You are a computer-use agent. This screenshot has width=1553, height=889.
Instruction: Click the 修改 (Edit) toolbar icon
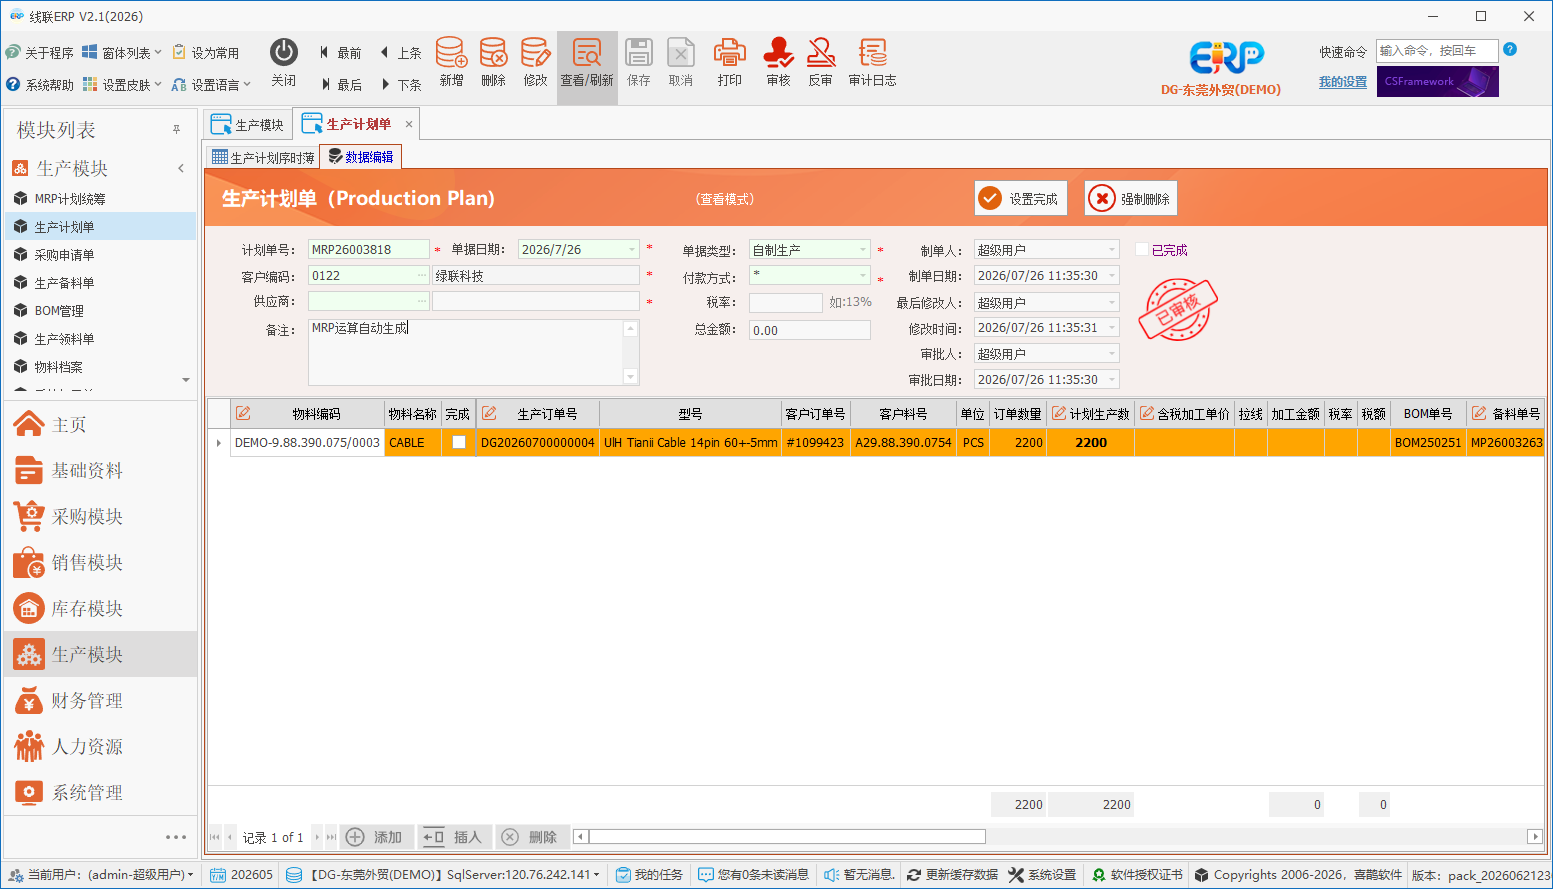[535, 62]
